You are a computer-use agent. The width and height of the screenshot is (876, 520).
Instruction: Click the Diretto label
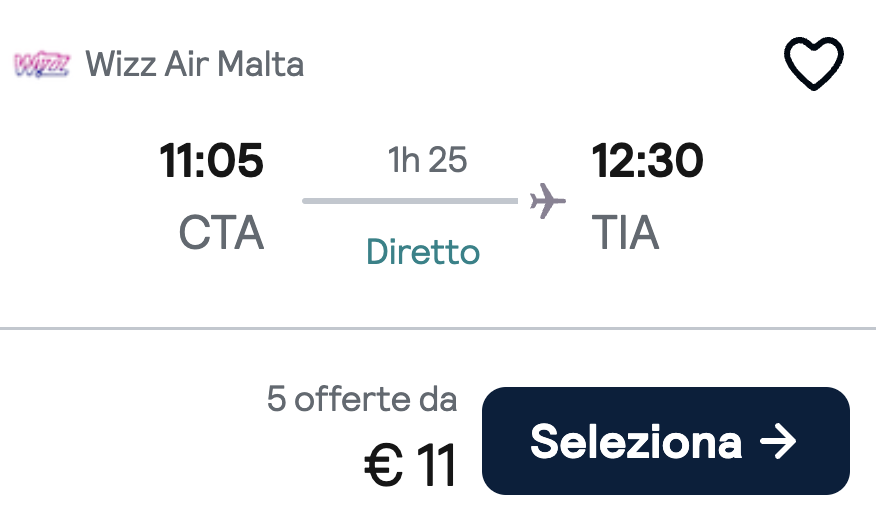423,251
